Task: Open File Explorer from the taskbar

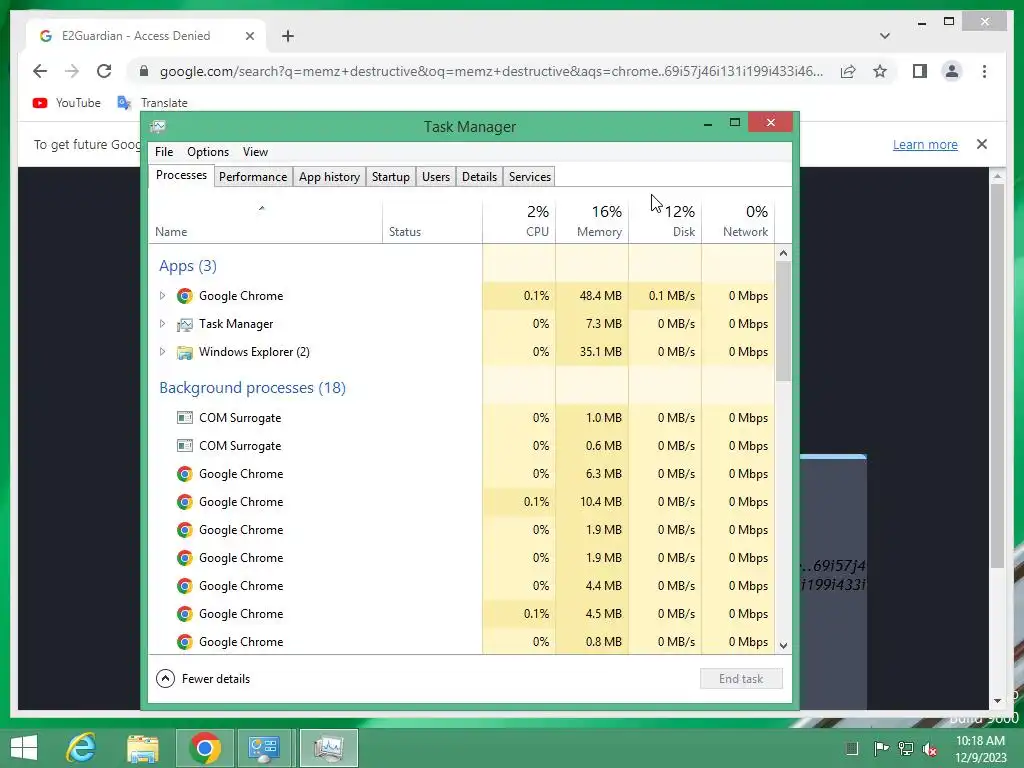Action: pos(142,748)
